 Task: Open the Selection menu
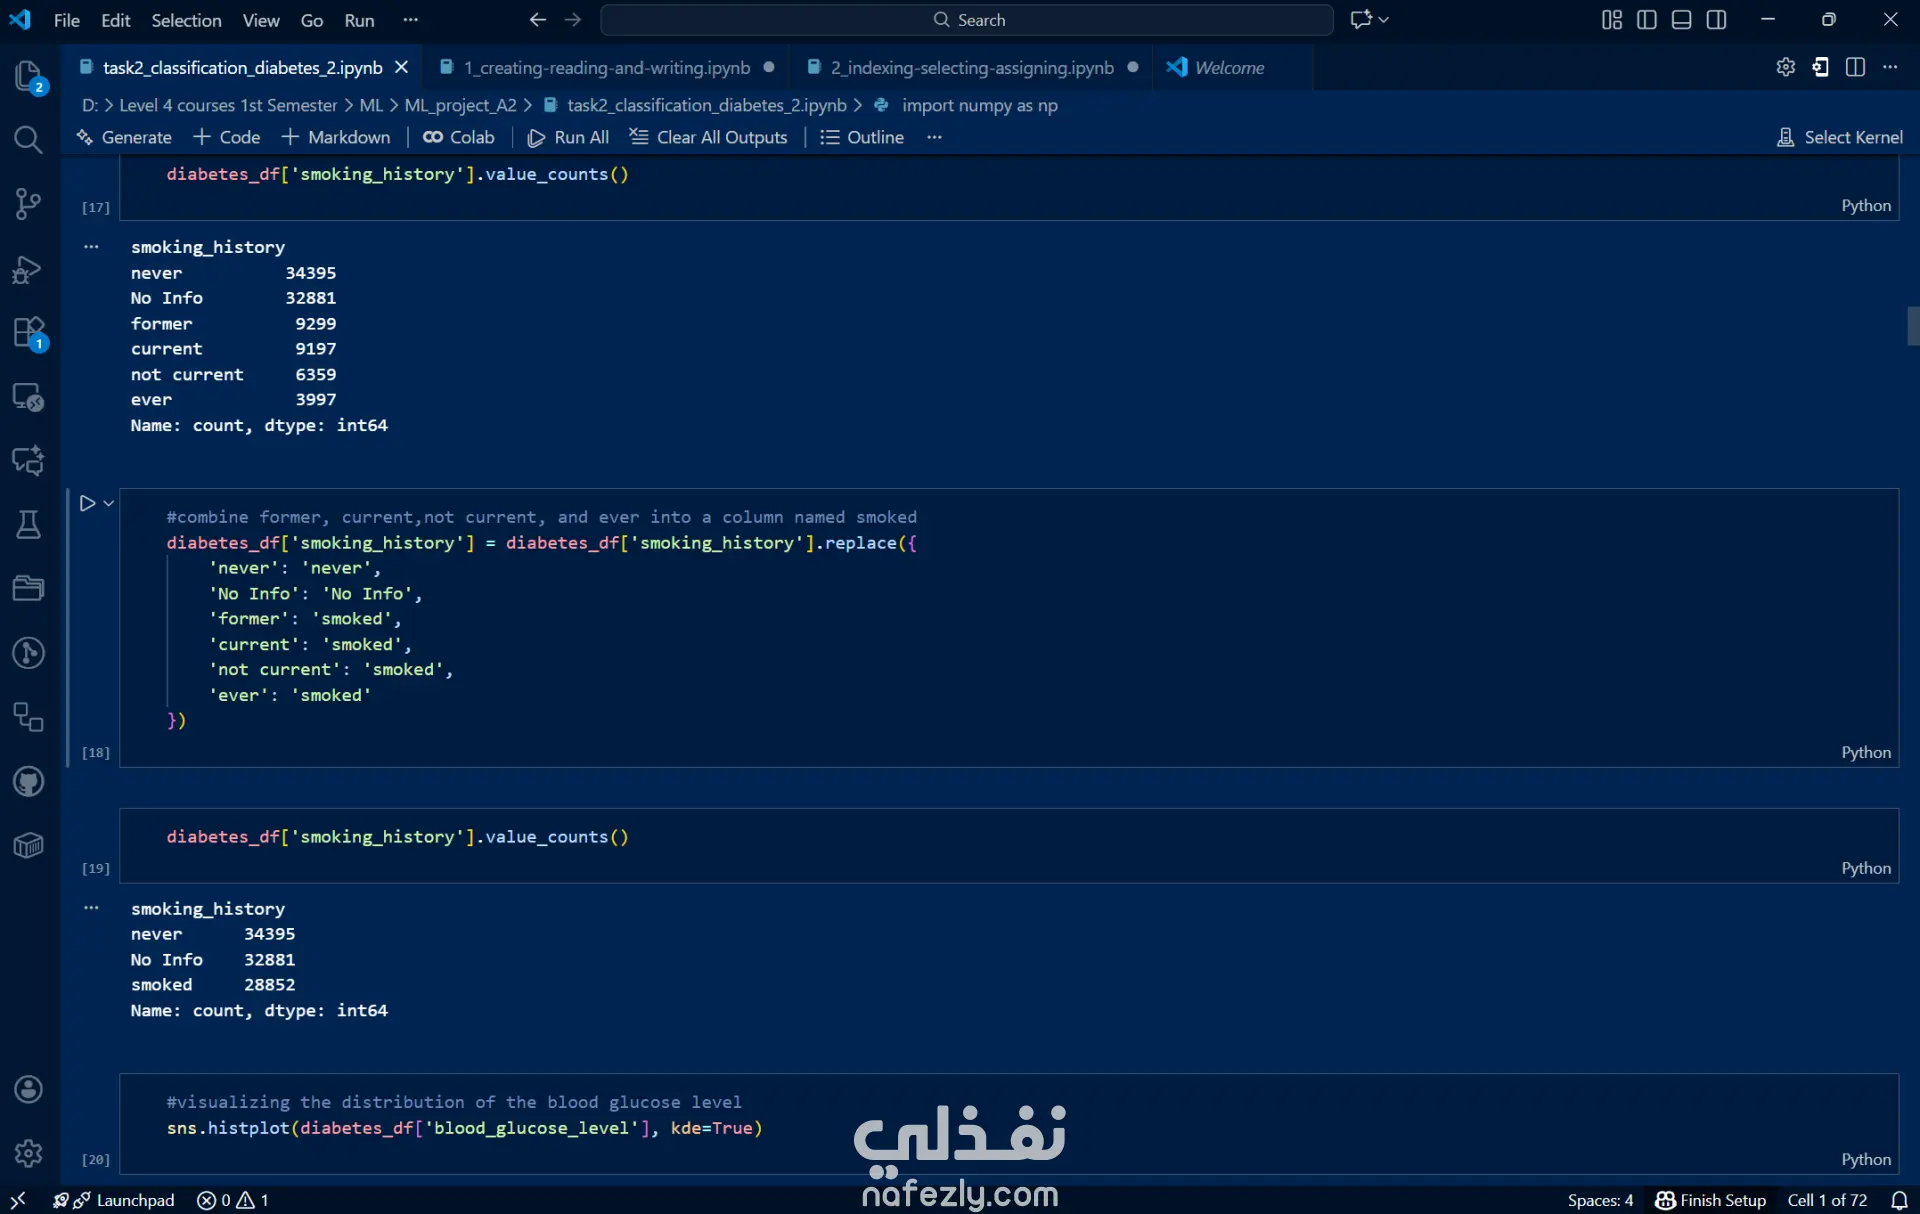click(x=186, y=20)
